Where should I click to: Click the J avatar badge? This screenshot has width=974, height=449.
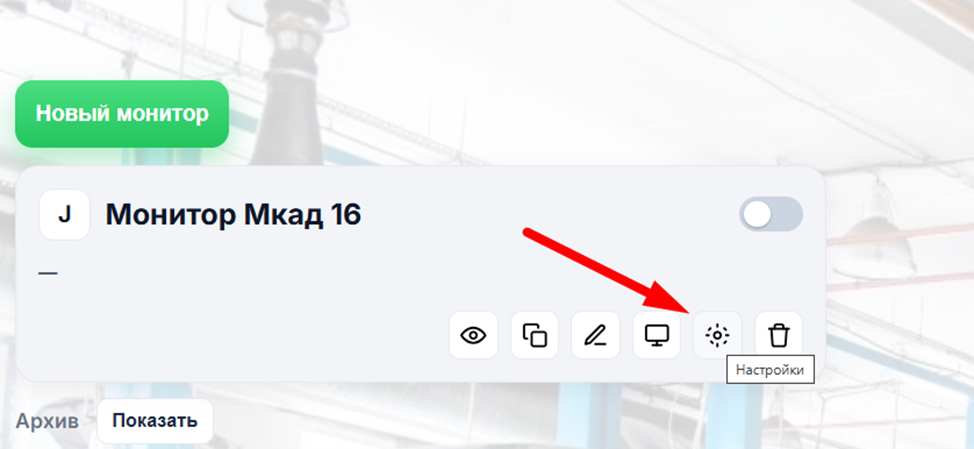[x=65, y=214]
